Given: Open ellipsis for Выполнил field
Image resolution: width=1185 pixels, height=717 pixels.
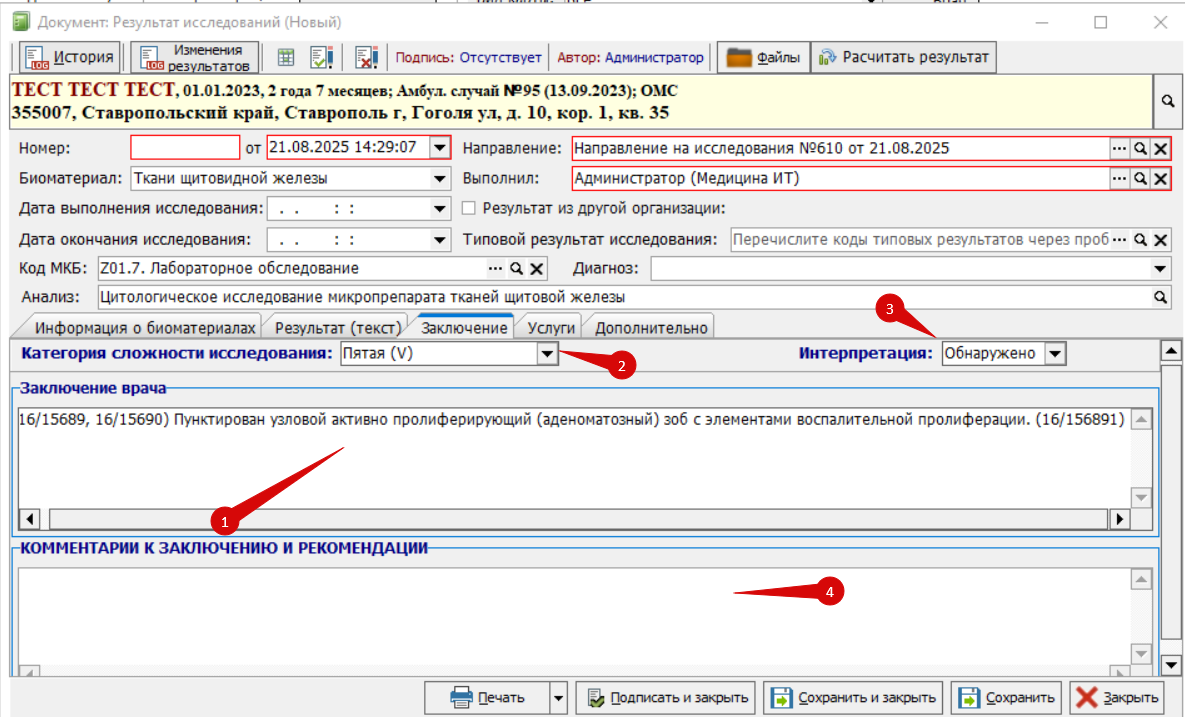Looking at the screenshot, I should pos(1119,179).
